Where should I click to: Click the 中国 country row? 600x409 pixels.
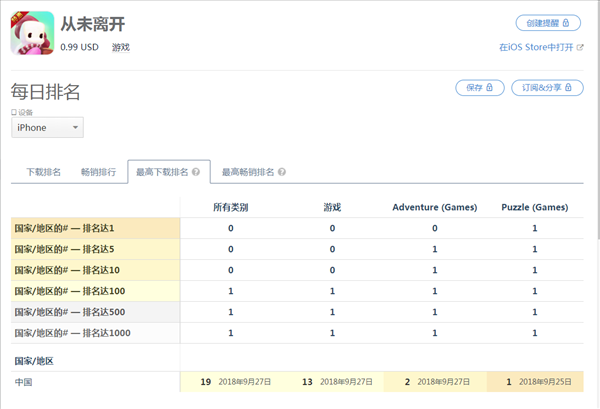tap(24, 382)
